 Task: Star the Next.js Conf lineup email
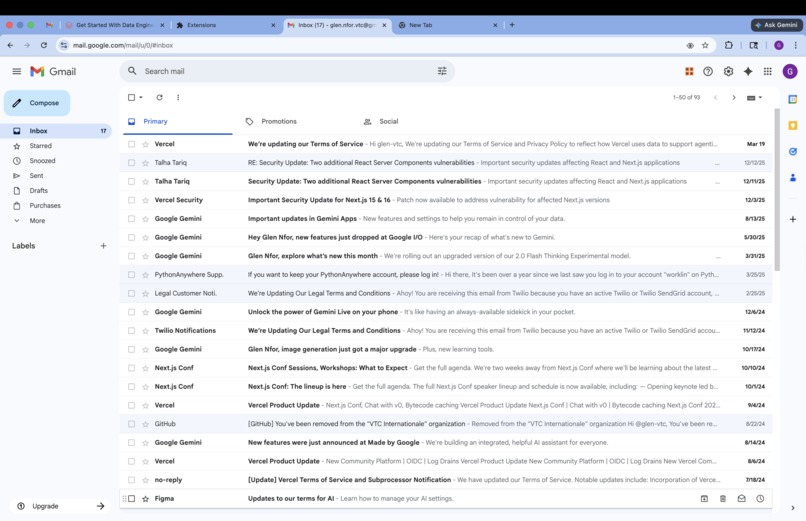145,386
